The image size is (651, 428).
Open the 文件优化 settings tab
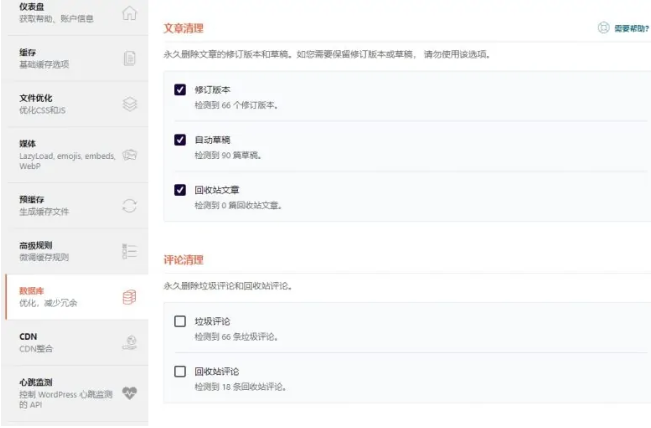click(x=77, y=104)
